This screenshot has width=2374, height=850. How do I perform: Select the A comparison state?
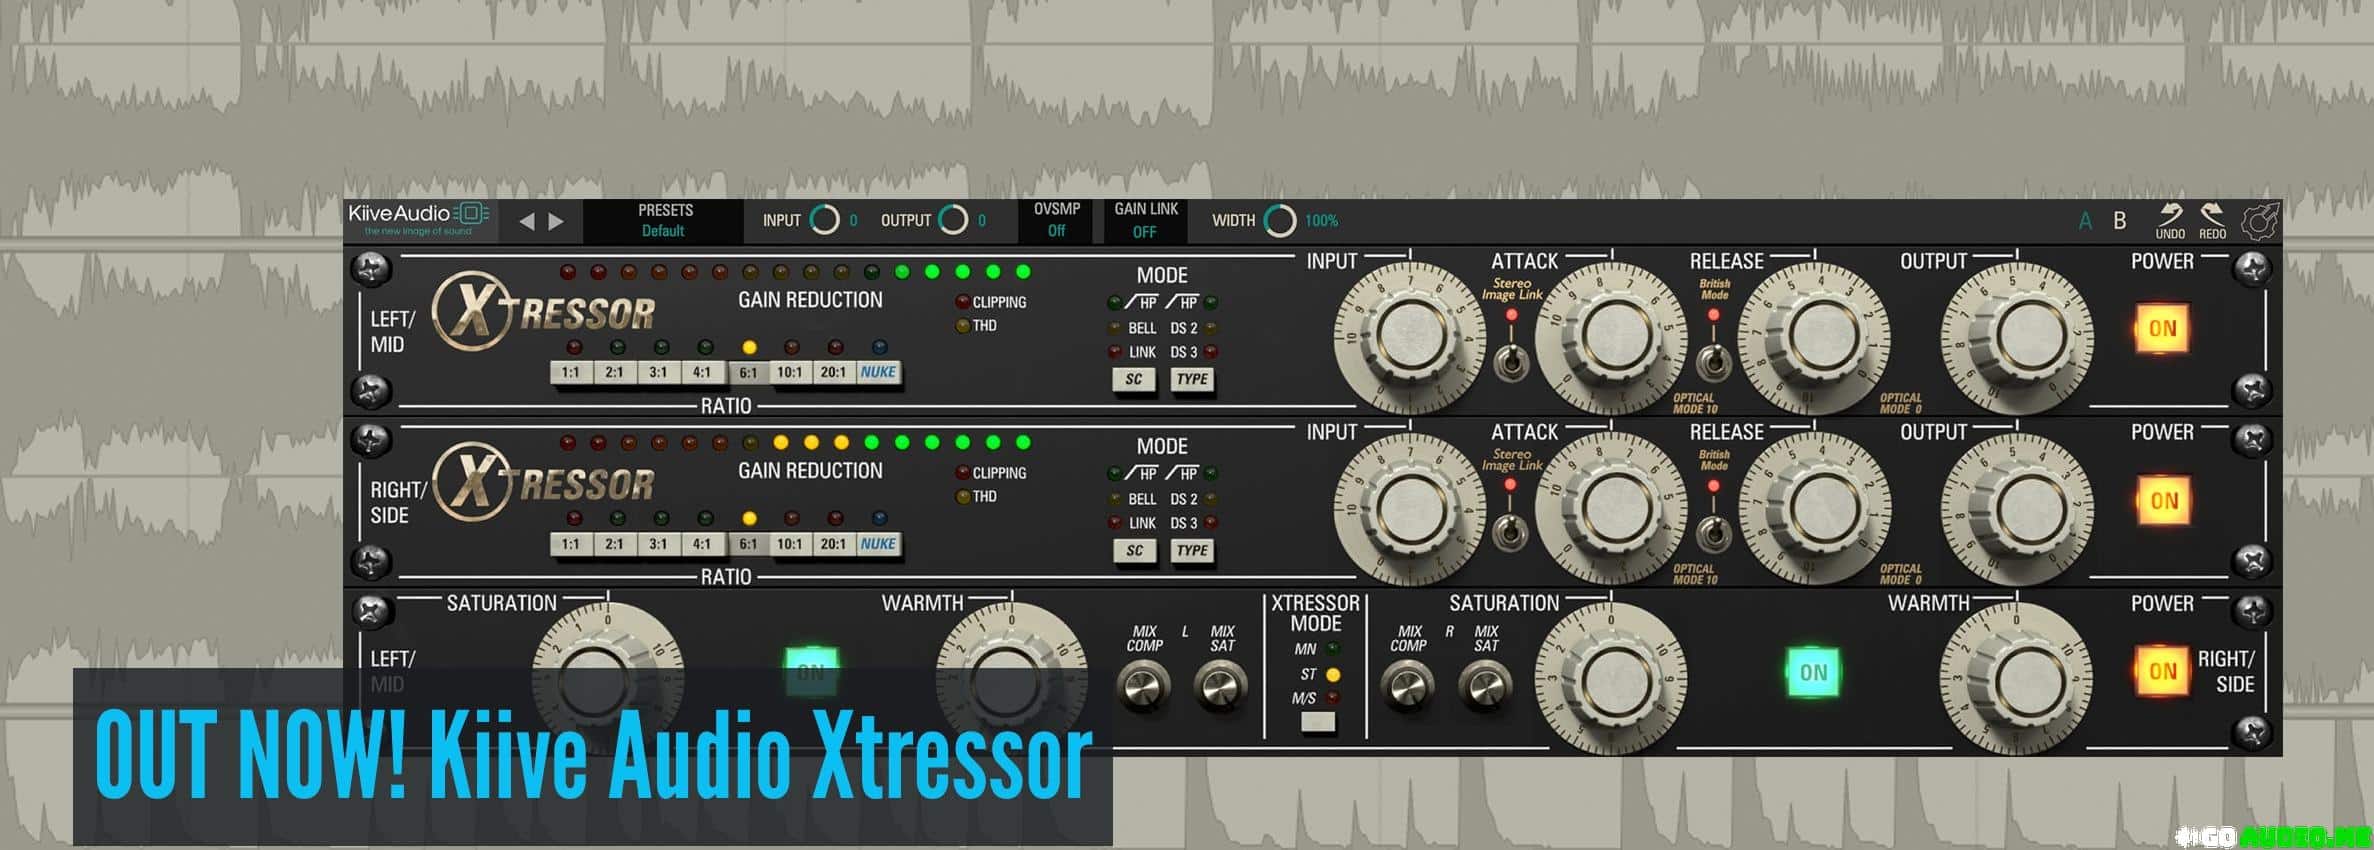(2085, 221)
